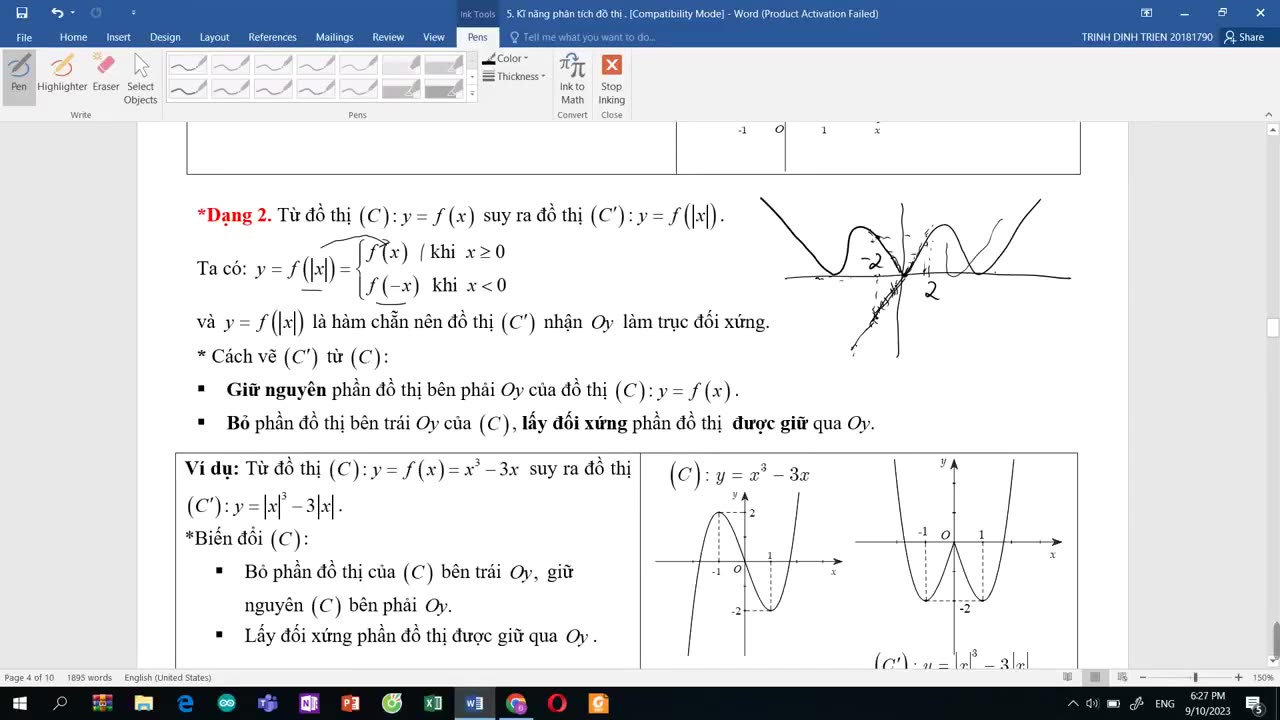The width and height of the screenshot is (1280, 720).
Task: Switch to Print Layout view
Action: point(1095,677)
